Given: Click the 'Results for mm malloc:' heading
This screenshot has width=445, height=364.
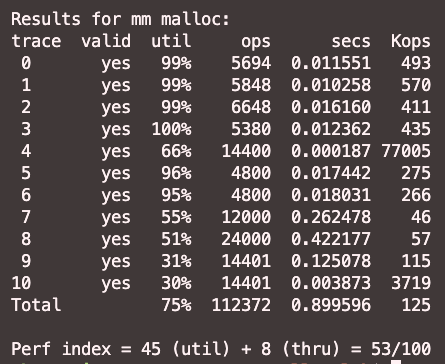Looking at the screenshot, I should pyautogui.click(x=121, y=19).
